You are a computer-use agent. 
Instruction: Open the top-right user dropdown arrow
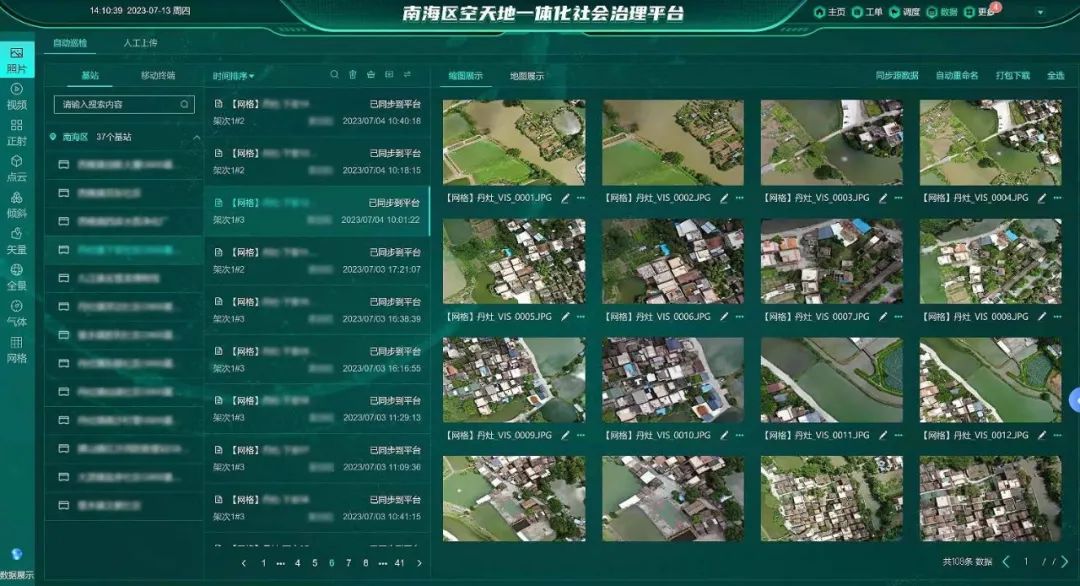1040,13
